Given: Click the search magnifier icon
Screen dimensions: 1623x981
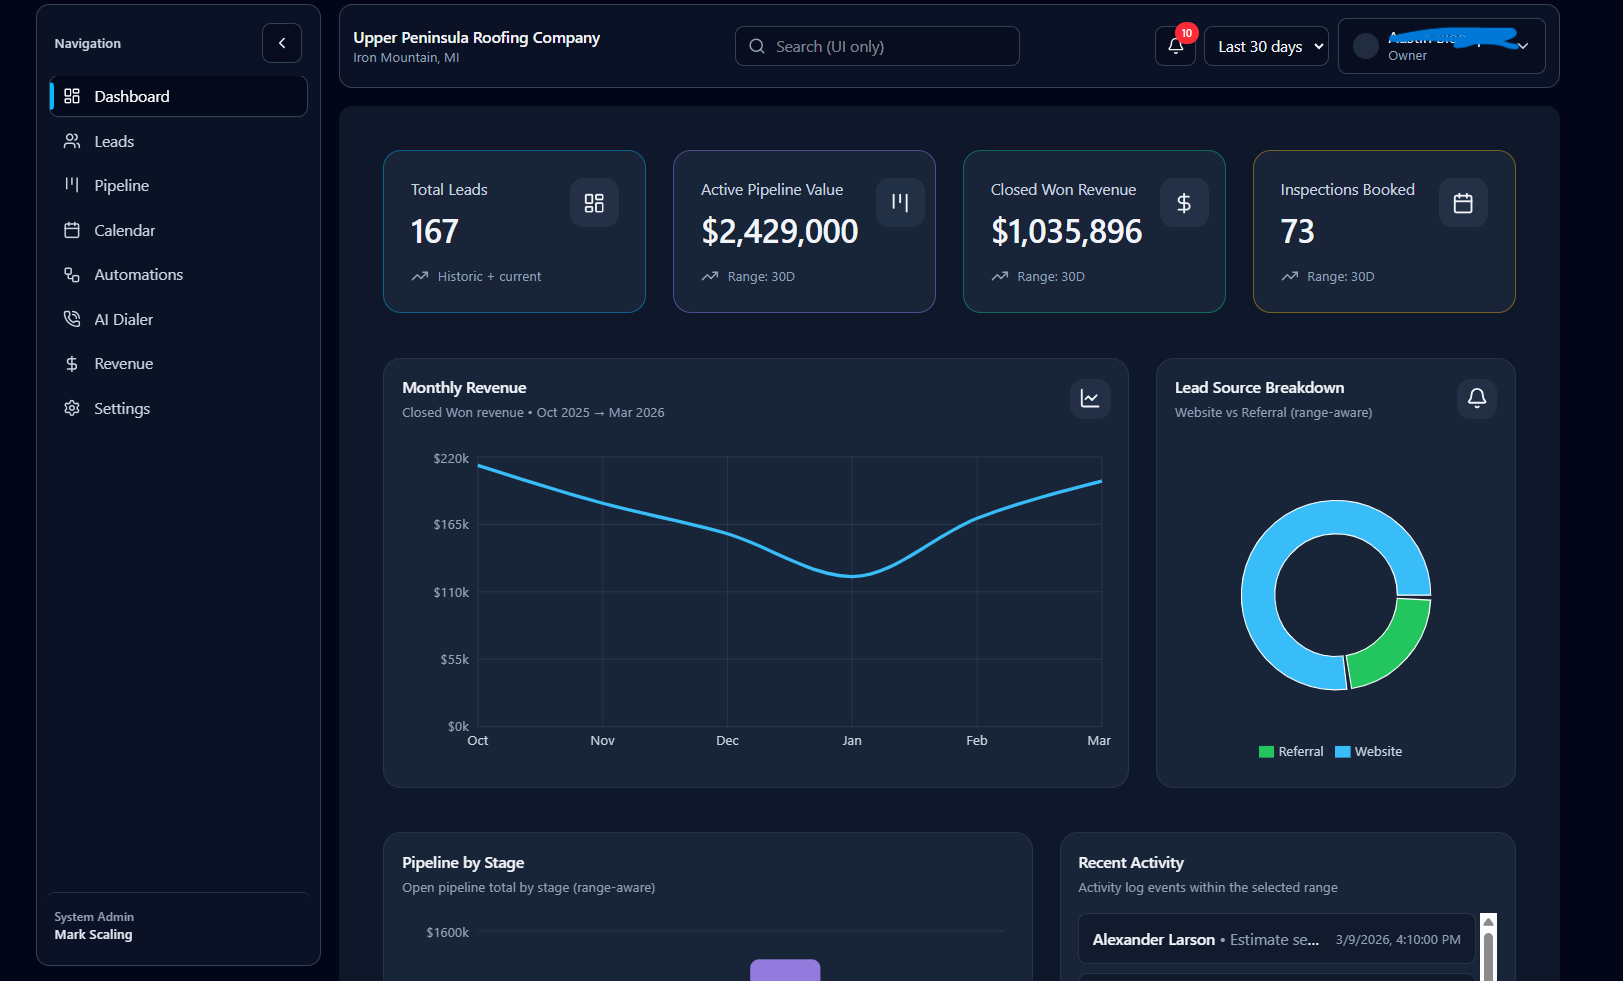Looking at the screenshot, I should point(757,46).
